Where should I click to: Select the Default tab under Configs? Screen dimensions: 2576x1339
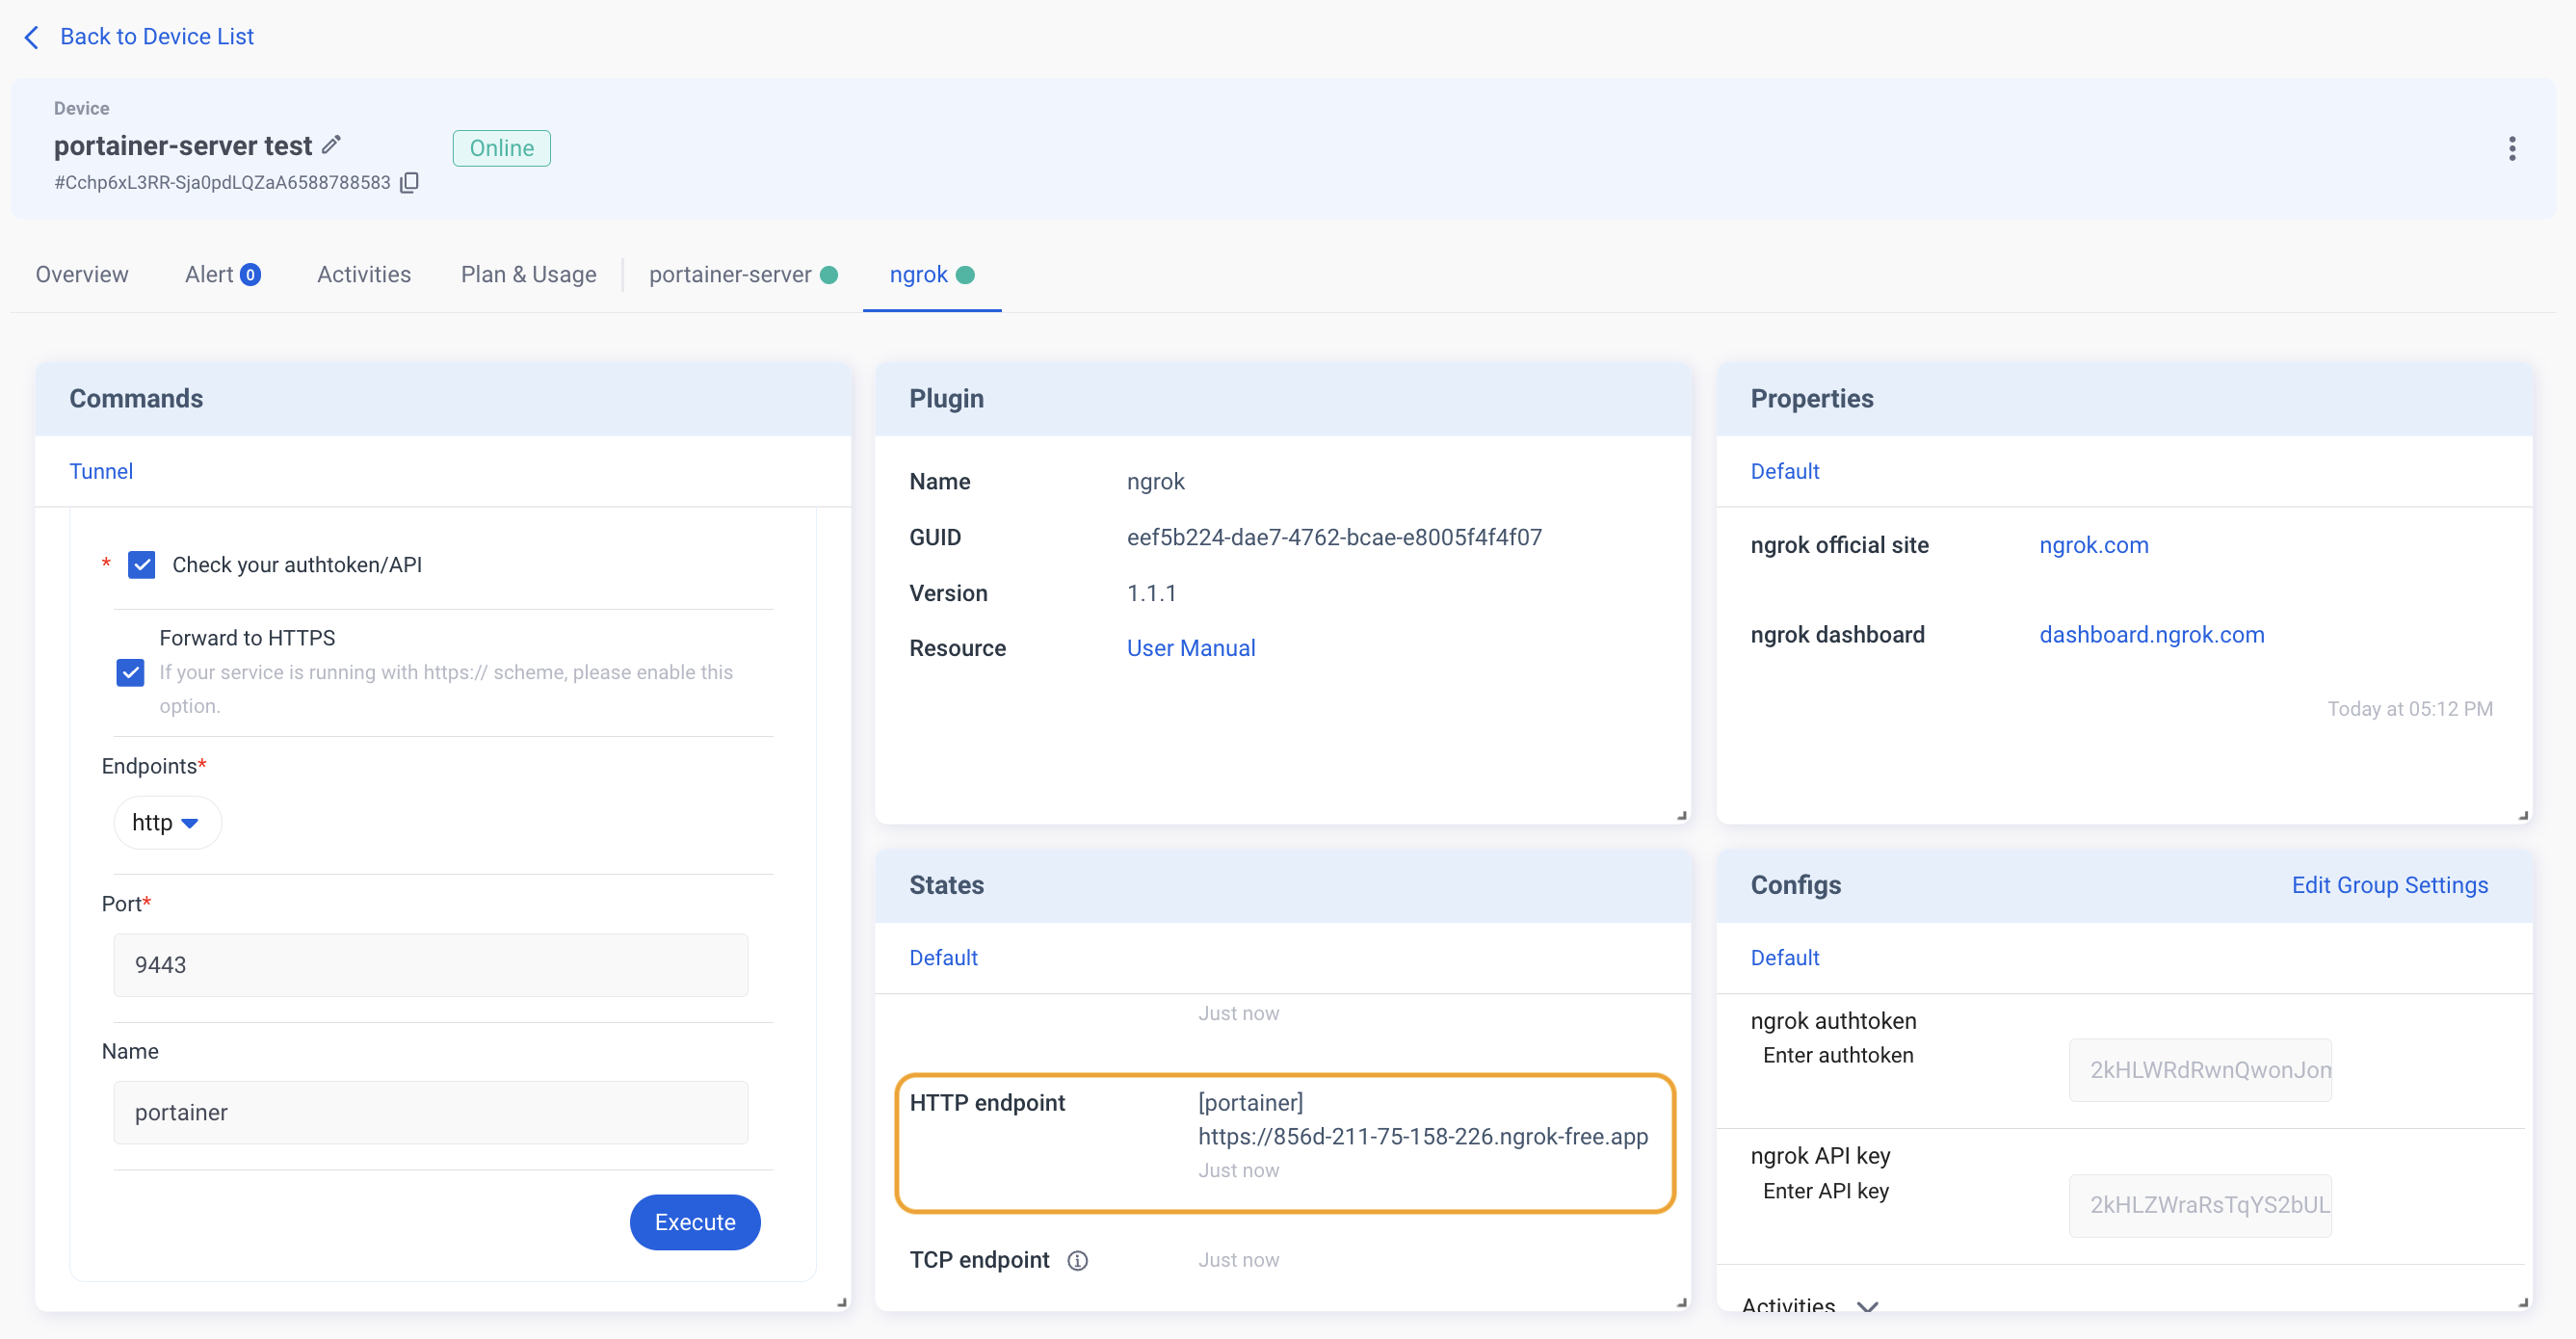click(1784, 957)
